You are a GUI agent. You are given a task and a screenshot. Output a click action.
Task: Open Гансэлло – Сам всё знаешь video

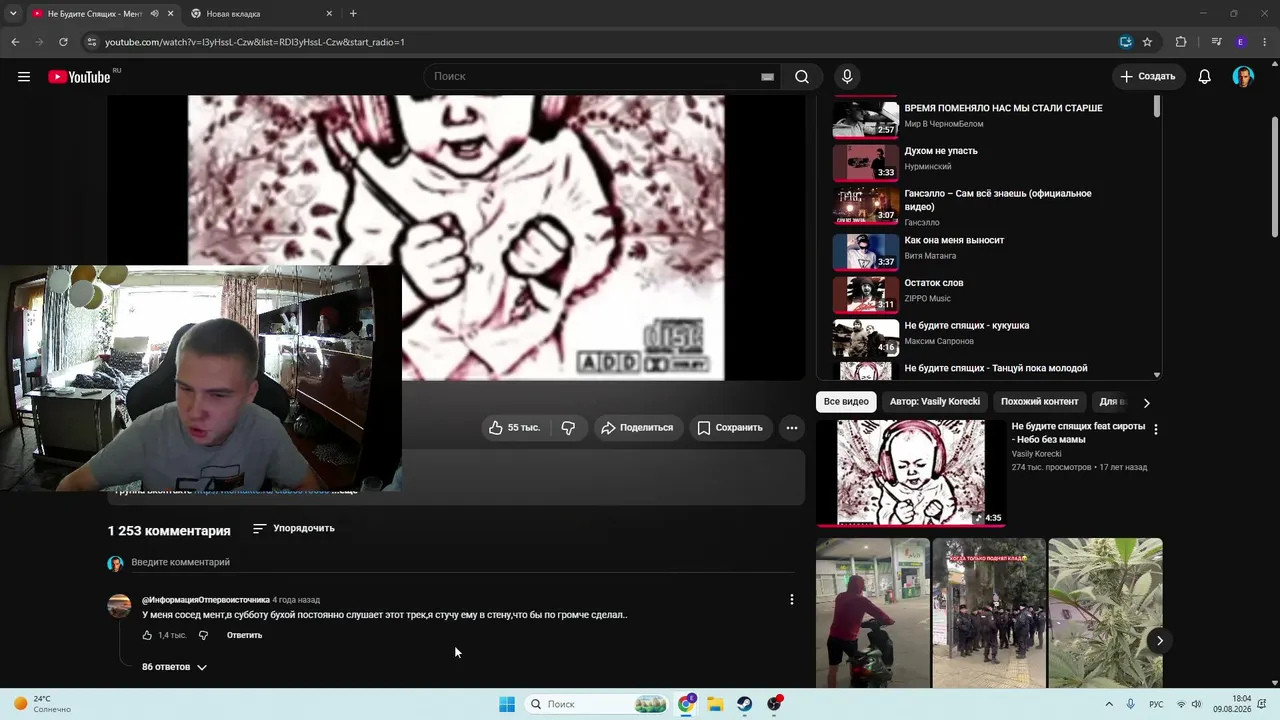point(998,200)
